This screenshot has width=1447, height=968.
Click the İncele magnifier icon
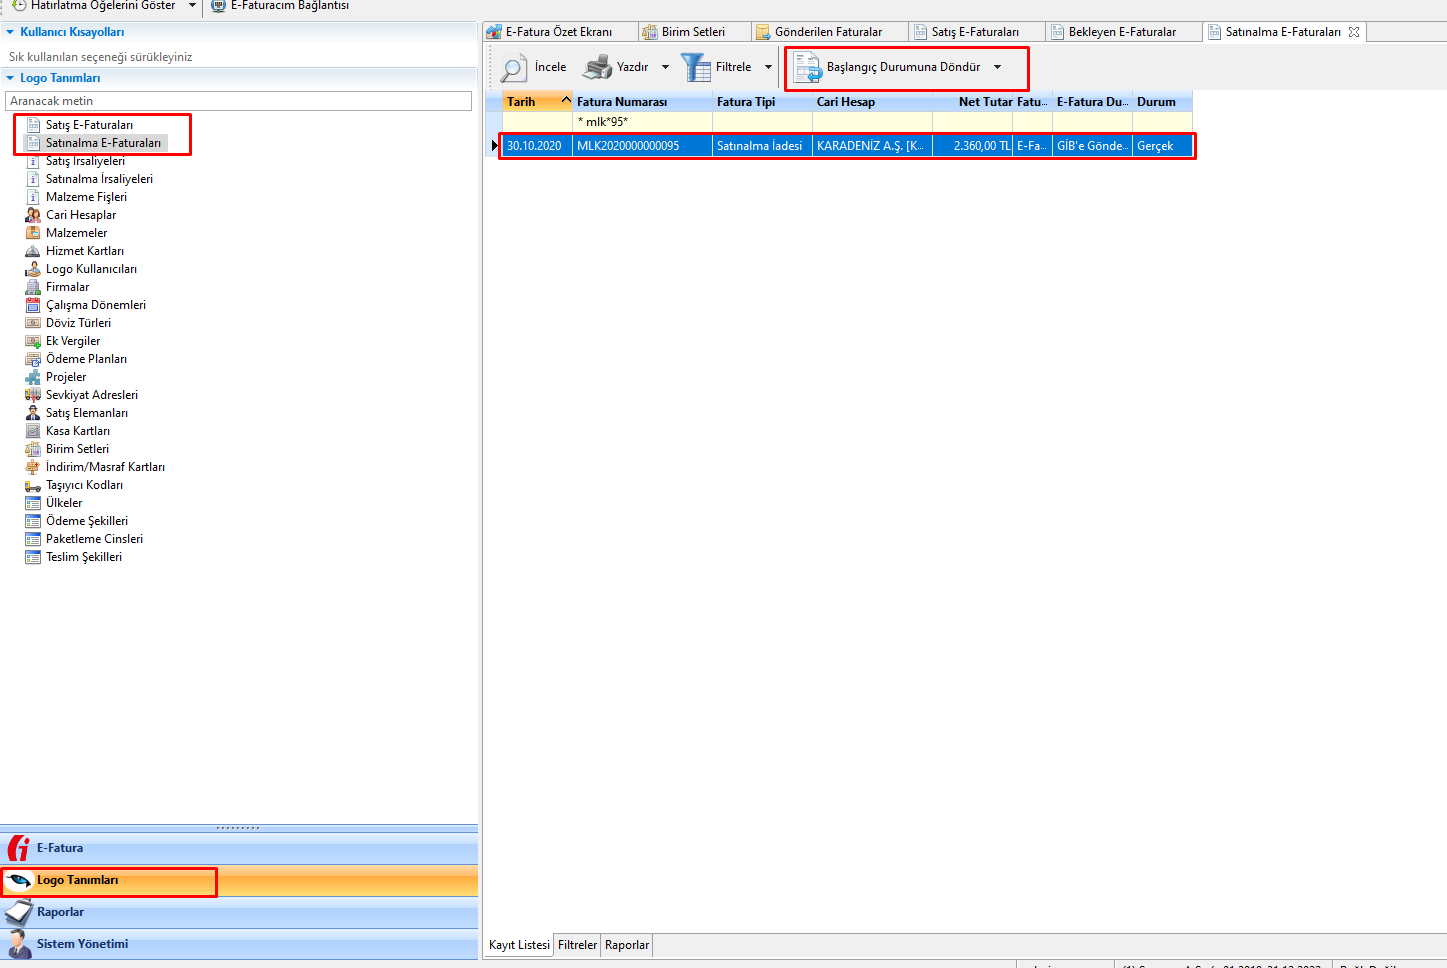514,68
